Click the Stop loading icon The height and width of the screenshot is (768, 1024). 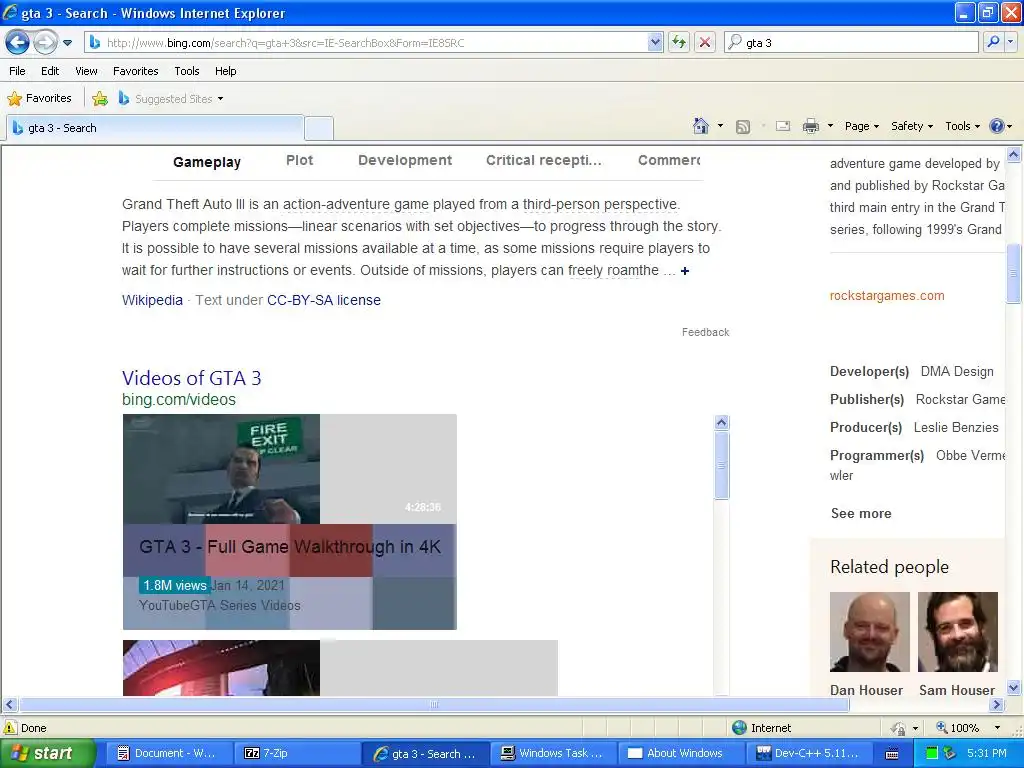pos(705,43)
